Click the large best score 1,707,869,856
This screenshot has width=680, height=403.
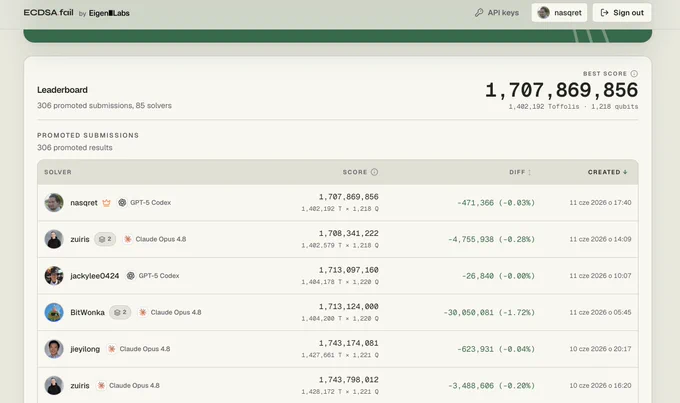click(x=562, y=90)
